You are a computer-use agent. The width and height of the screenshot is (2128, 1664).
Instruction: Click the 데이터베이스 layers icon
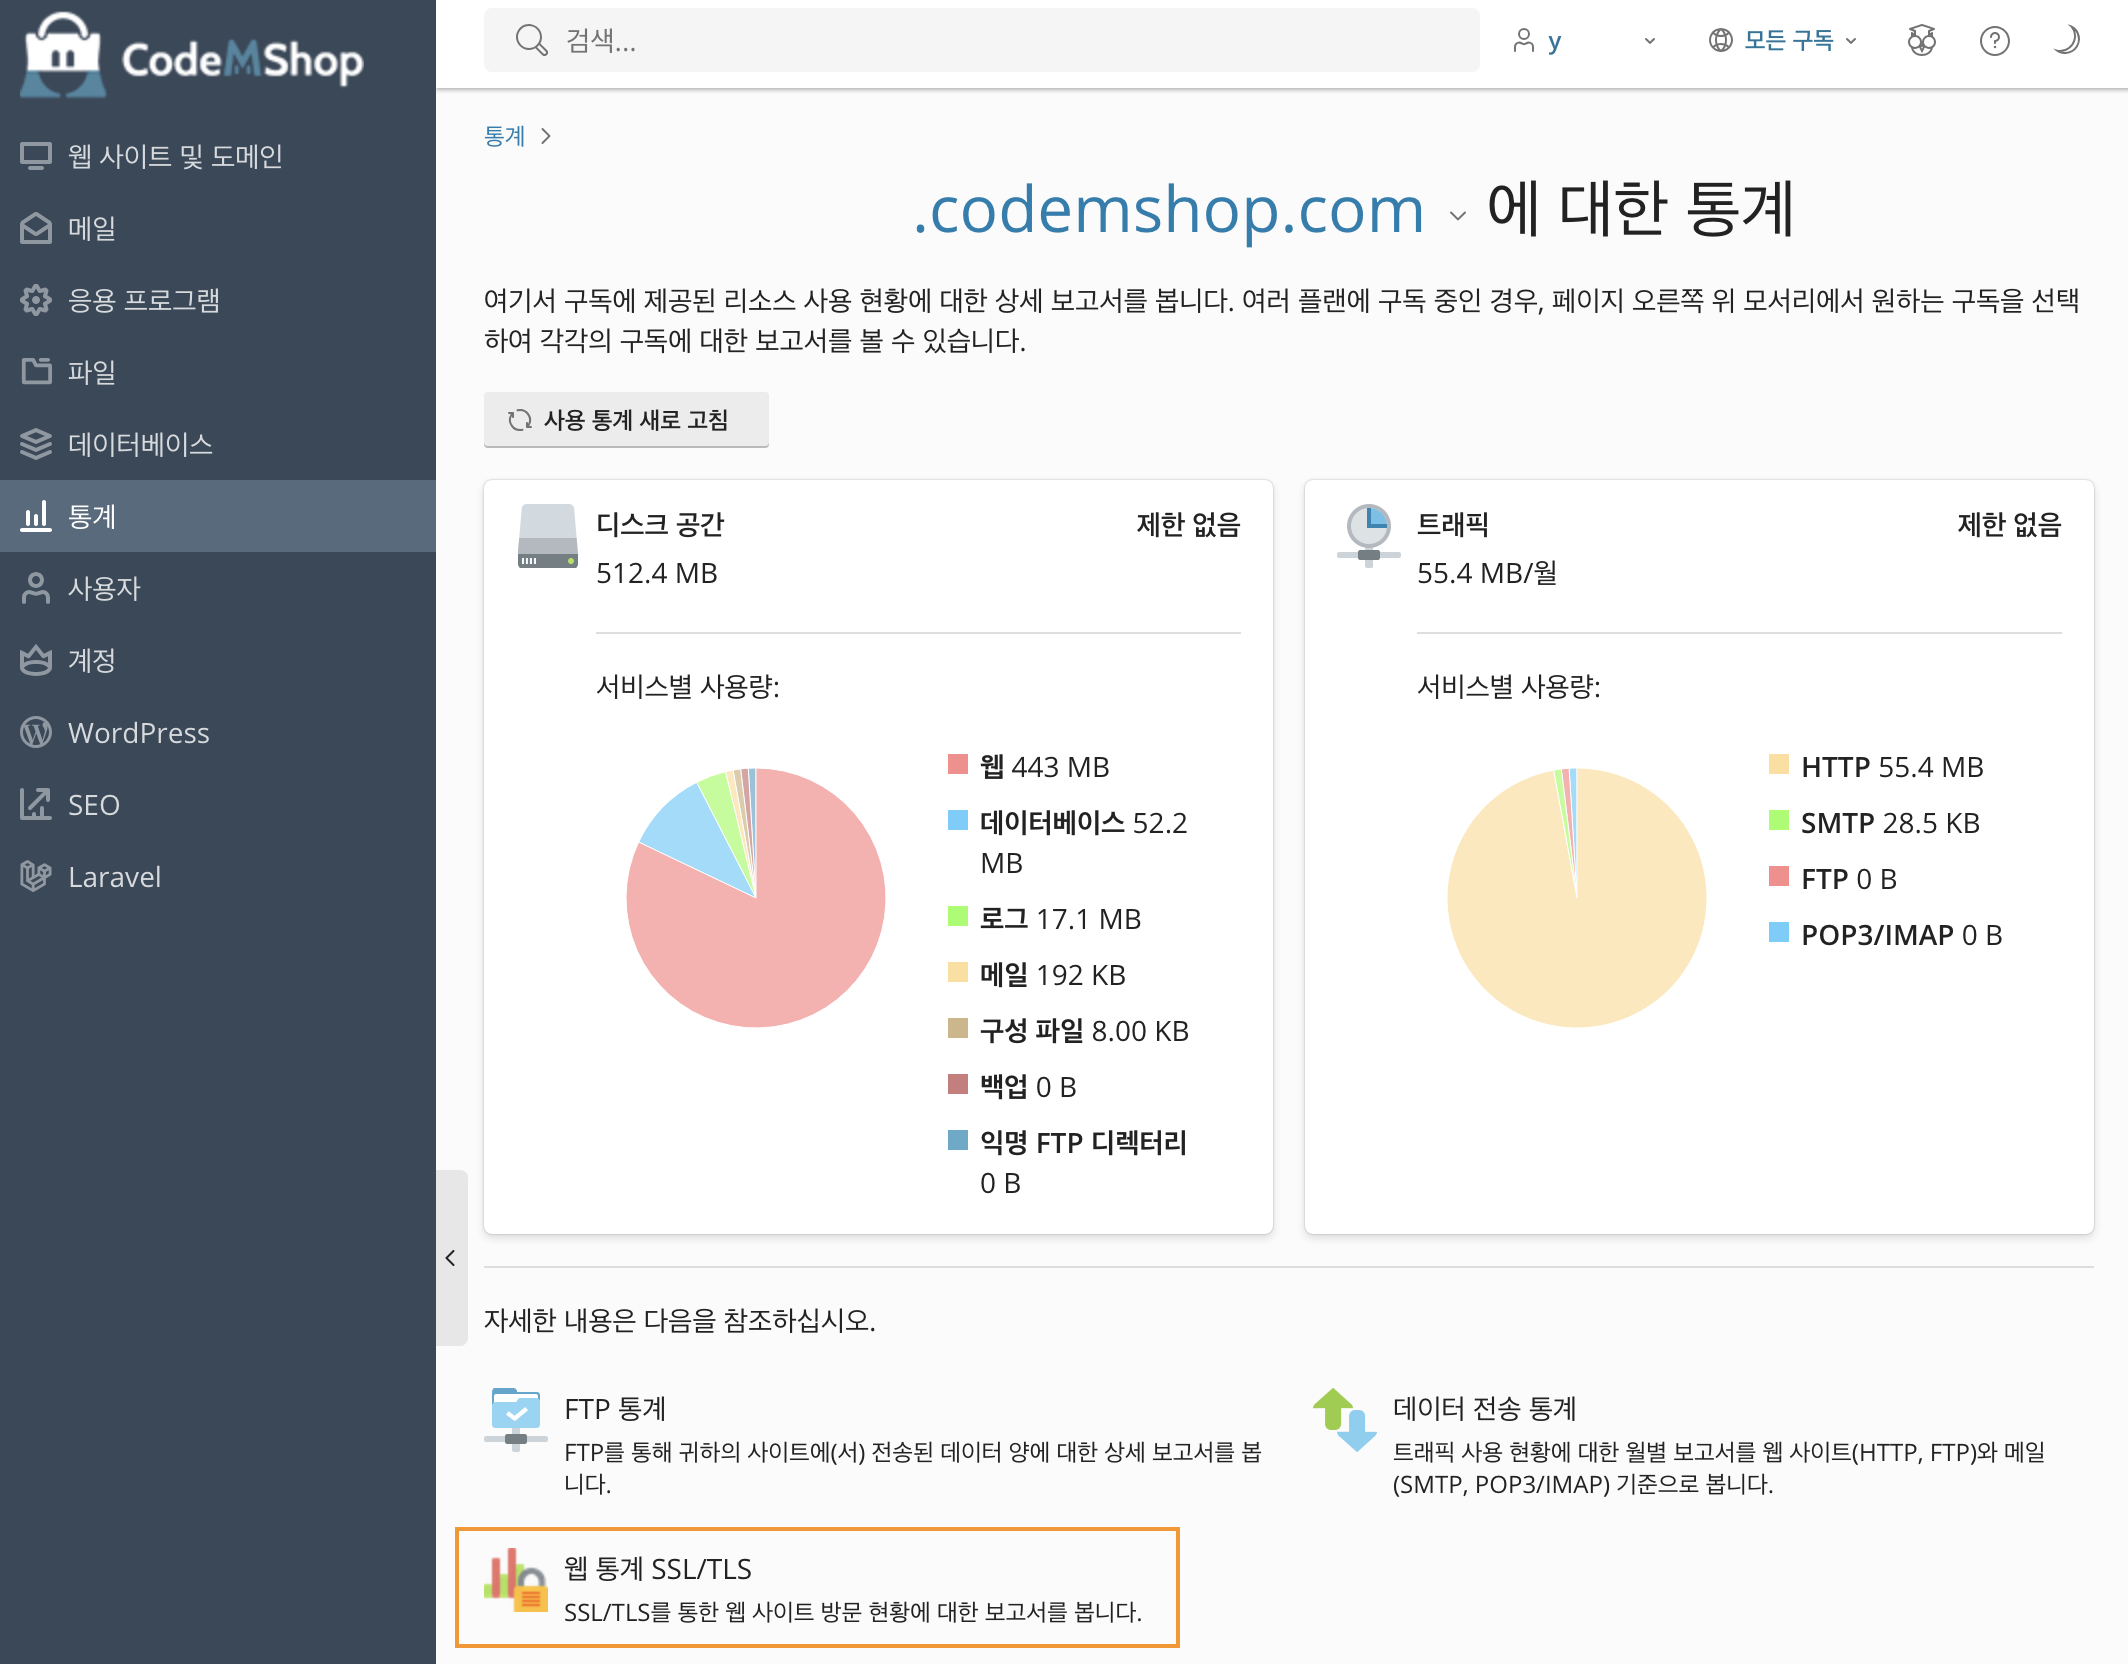coord(36,444)
